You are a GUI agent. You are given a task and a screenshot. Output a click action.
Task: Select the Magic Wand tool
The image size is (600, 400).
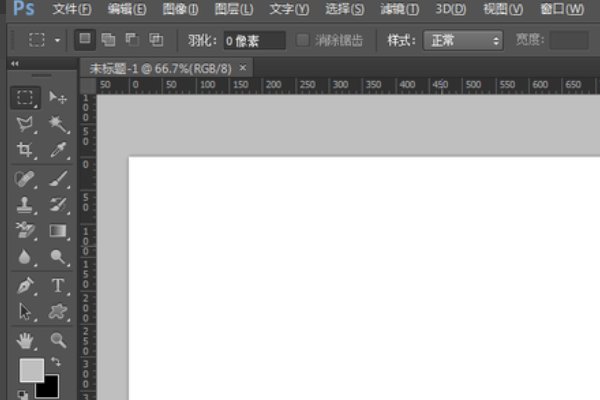(x=58, y=124)
